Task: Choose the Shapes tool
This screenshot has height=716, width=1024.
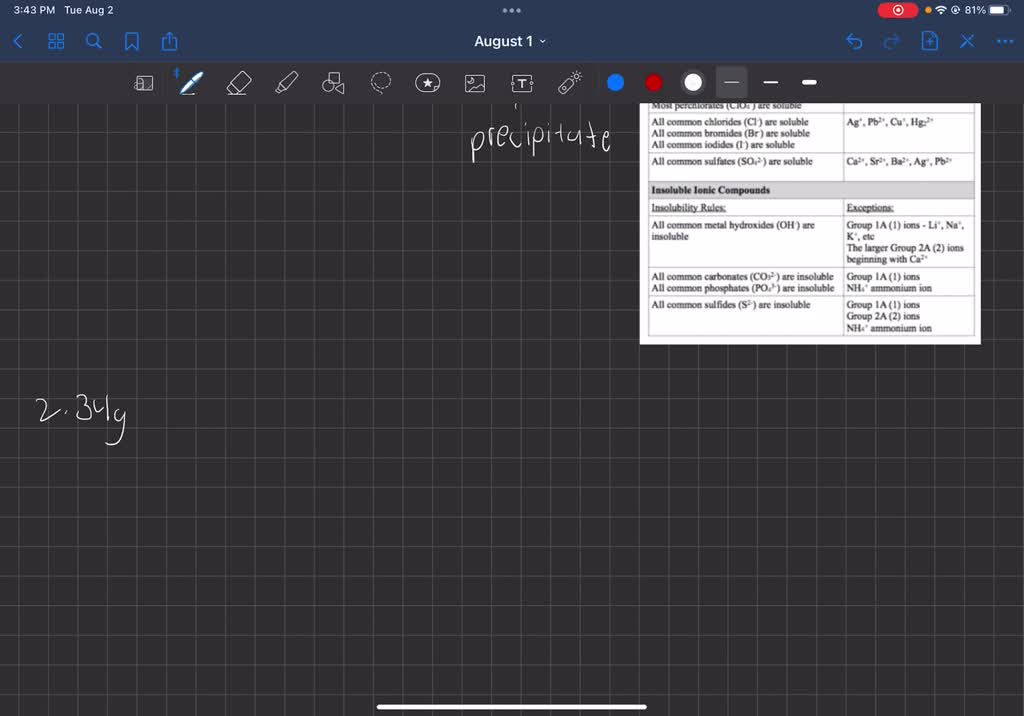Action: point(333,83)
